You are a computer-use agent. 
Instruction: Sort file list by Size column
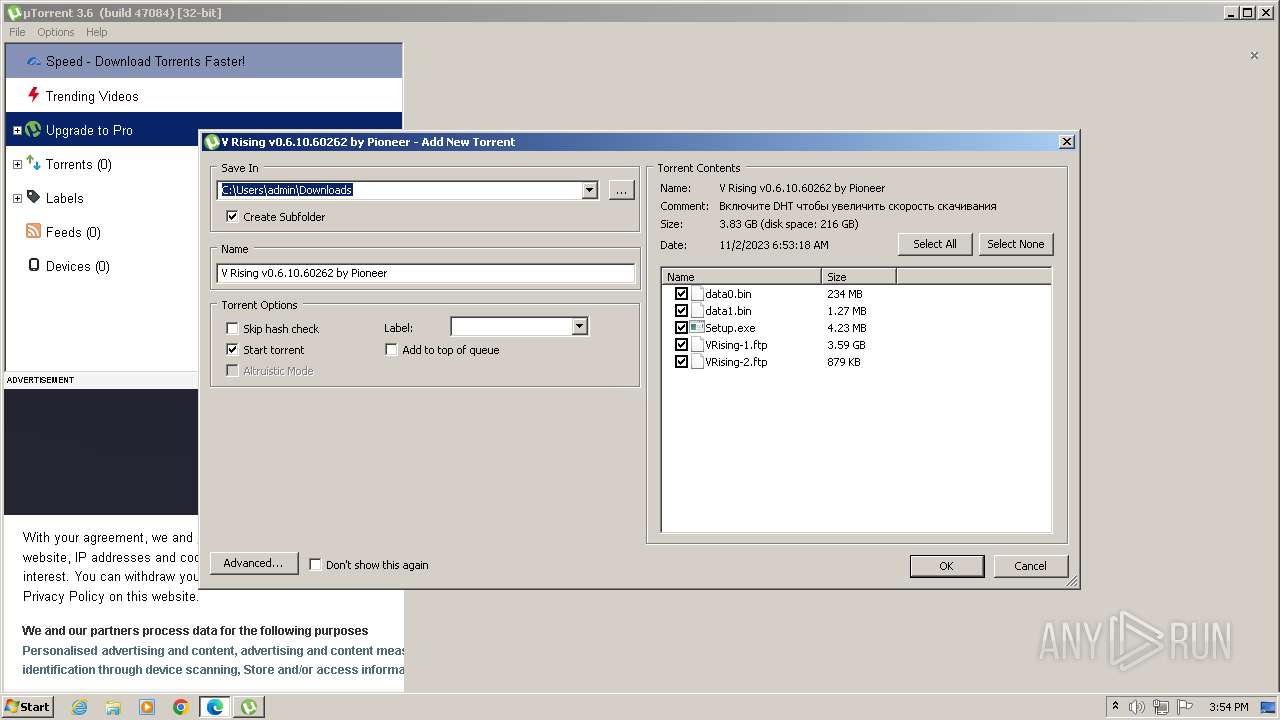tap(859, 277)
